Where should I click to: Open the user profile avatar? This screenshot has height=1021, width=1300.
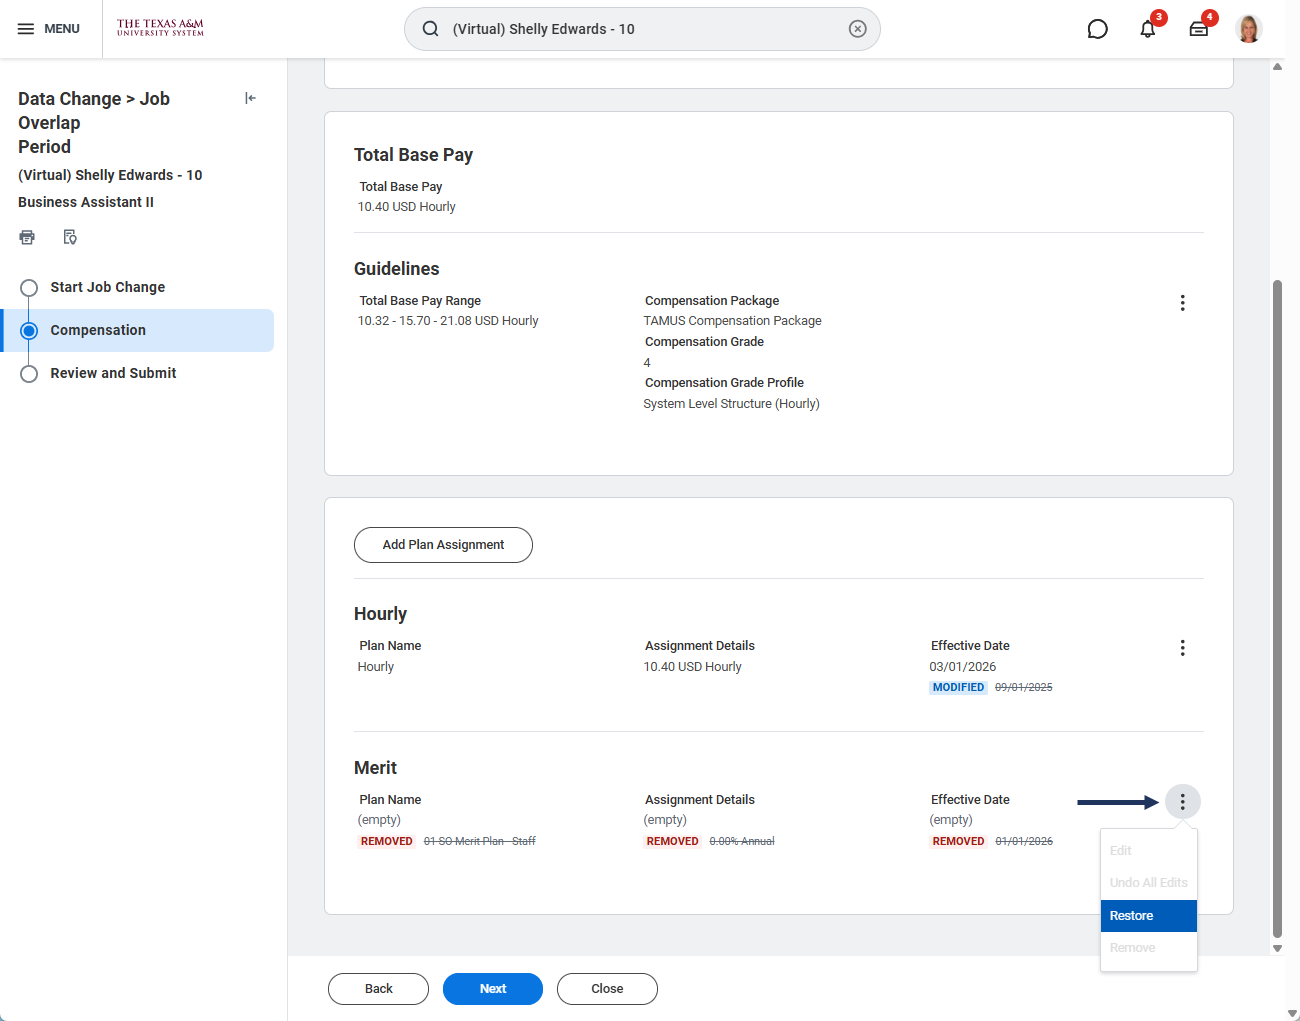pos(1248,29)
